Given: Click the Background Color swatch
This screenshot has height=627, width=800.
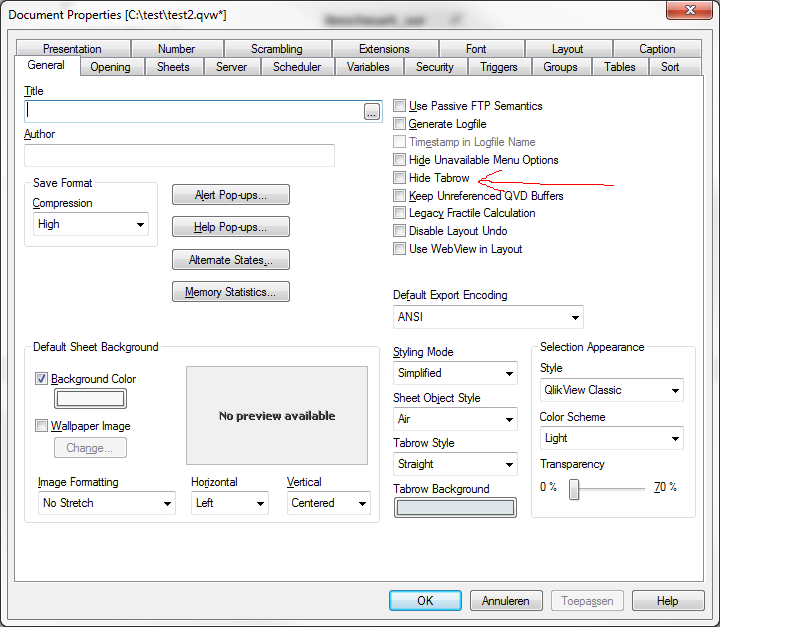Looking at the screenshot, I should click(90, 399).
